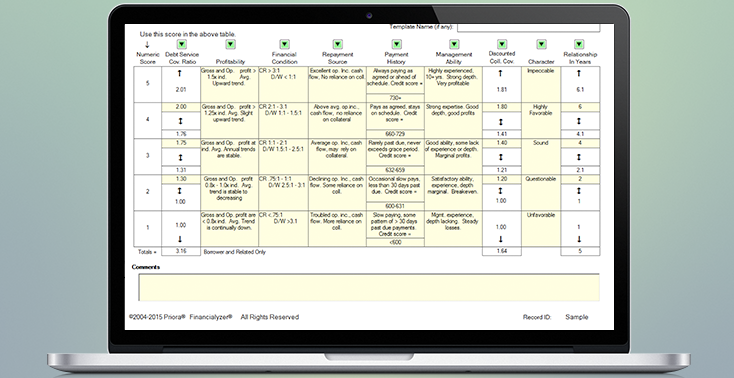Select the 1.80 Discounted Coll. Cov. cell
The width and height of the screenshot is (734, 378).
pyautogui.click(x=501, y=107)
